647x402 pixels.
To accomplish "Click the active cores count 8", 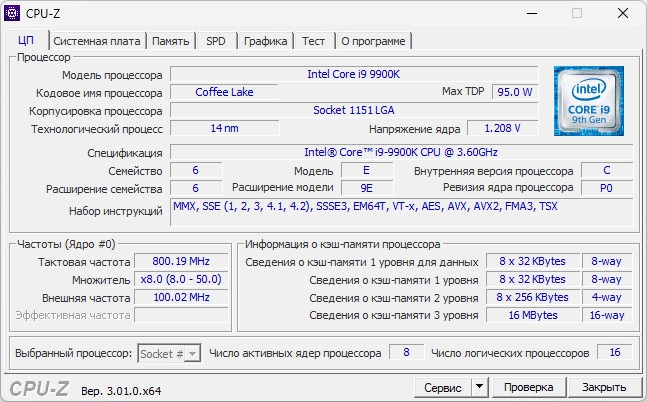I will tap(406, 352).
